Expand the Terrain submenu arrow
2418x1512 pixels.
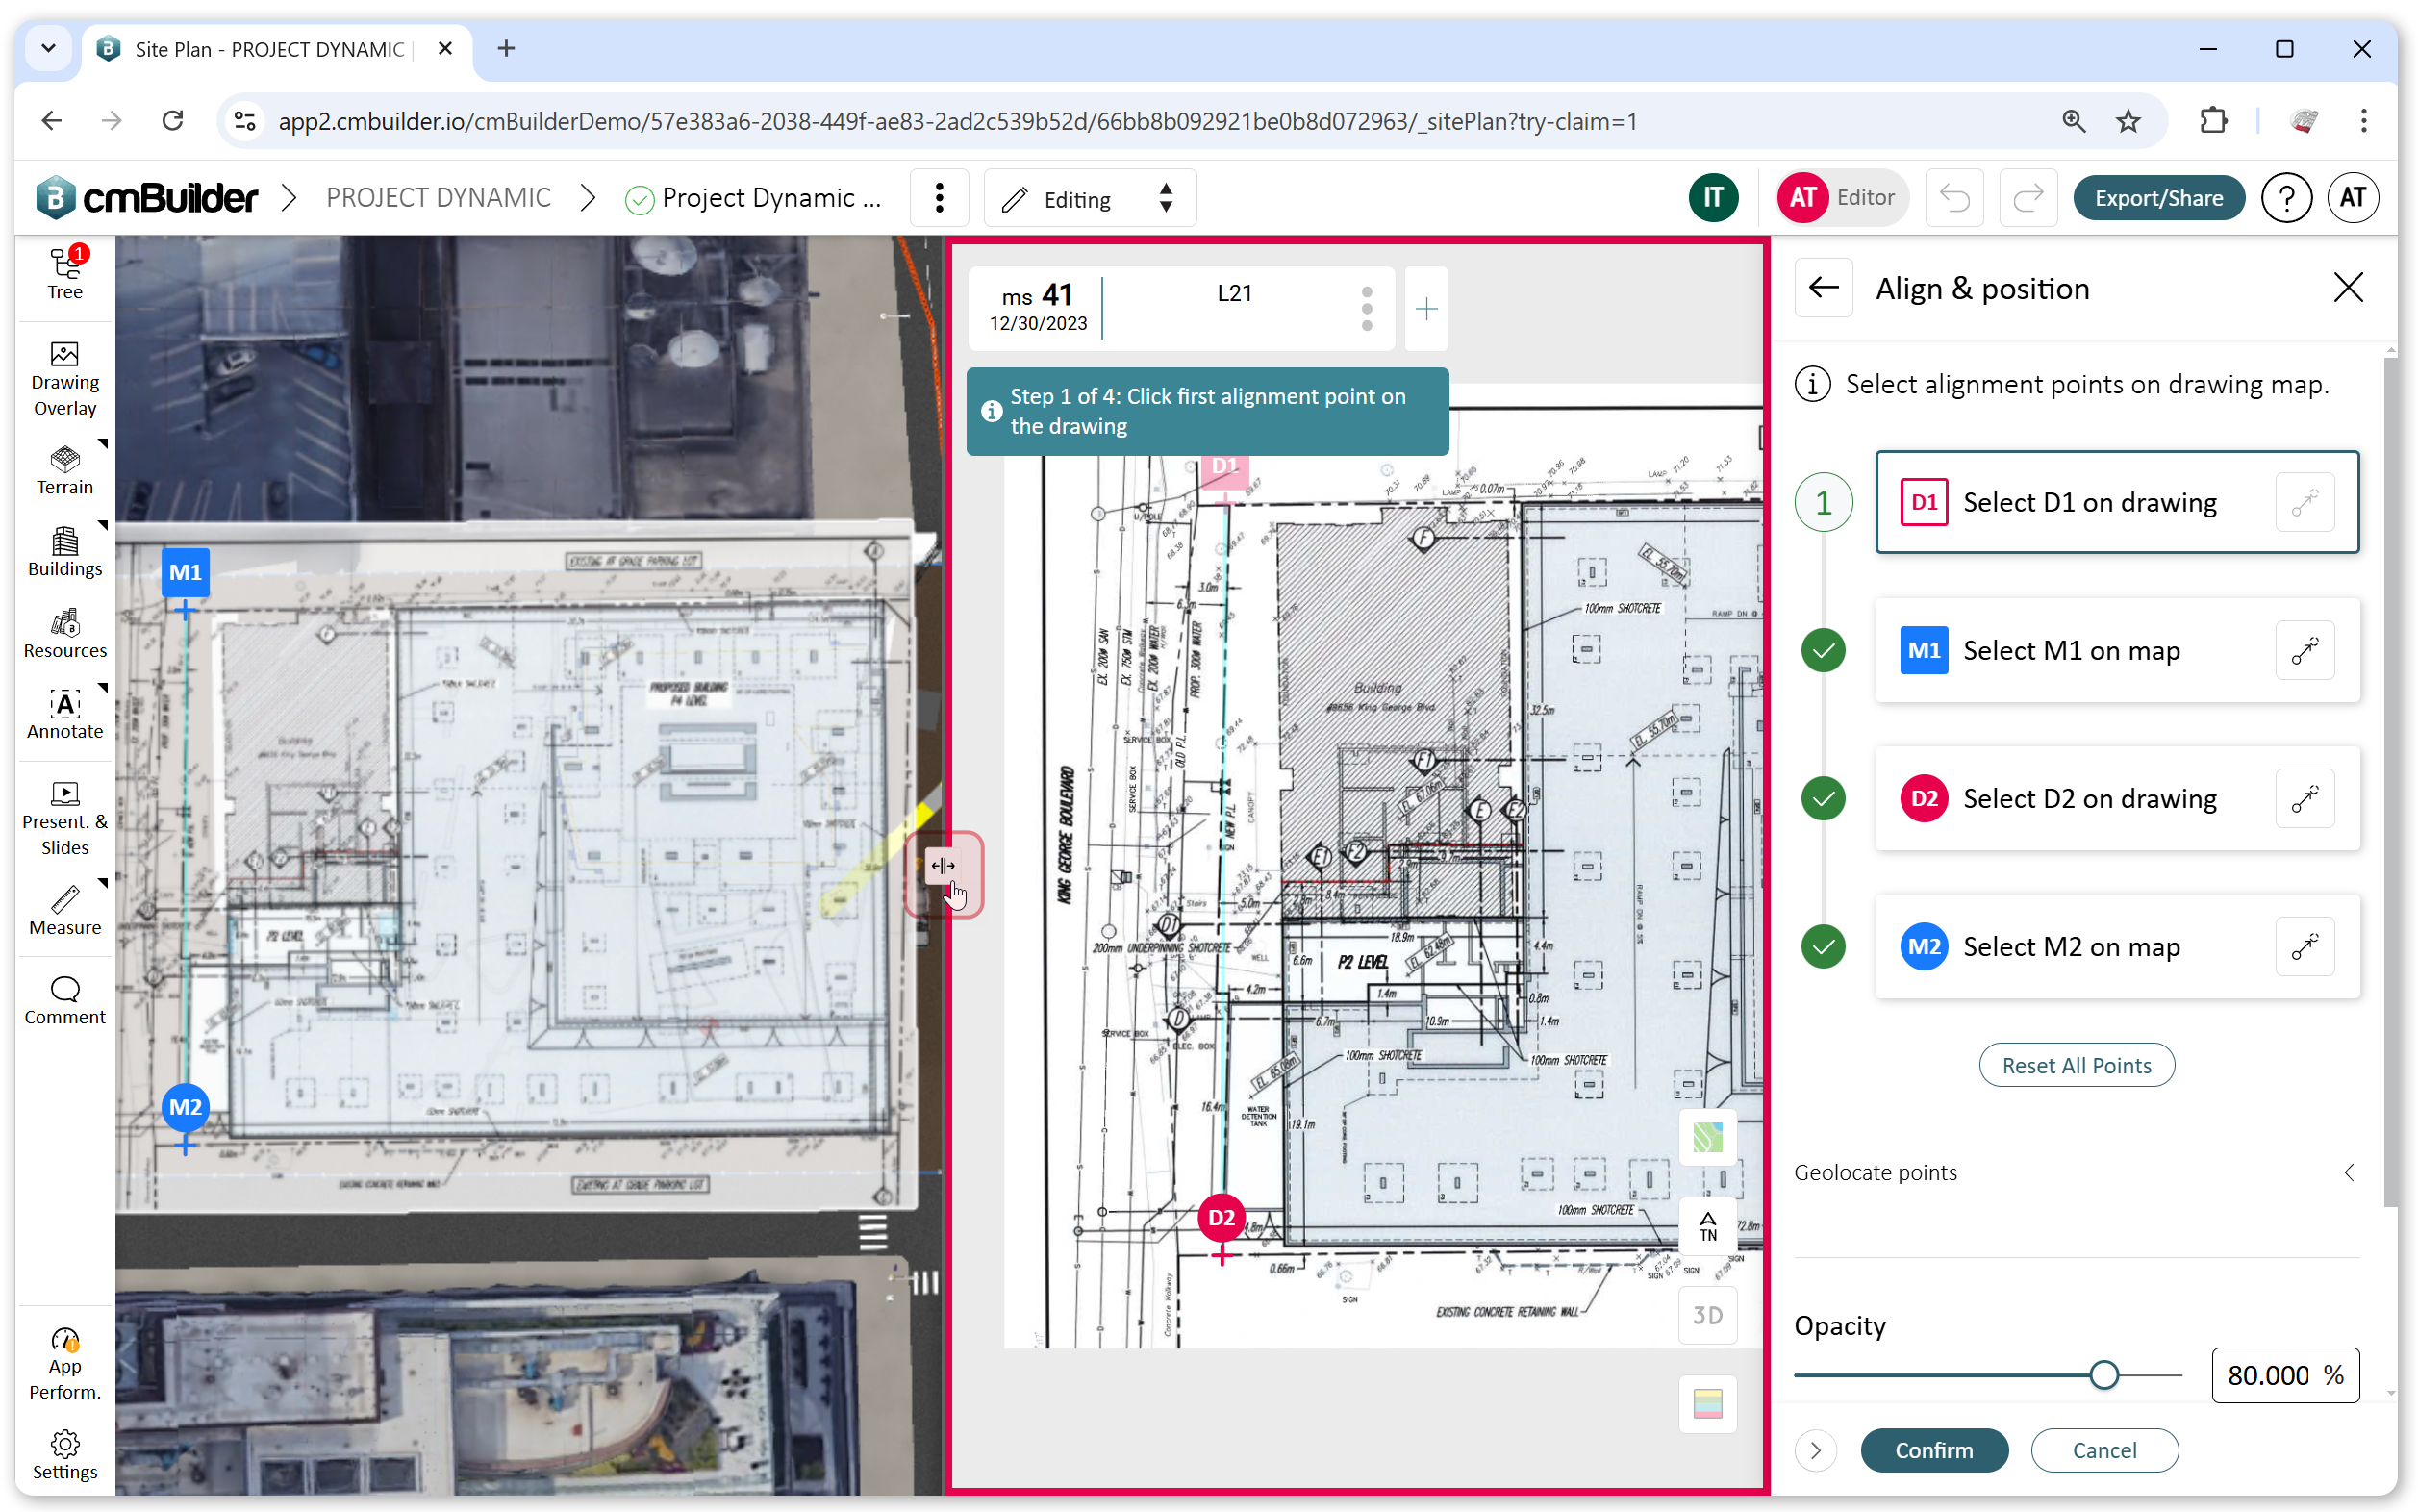(x=102, y=443)
